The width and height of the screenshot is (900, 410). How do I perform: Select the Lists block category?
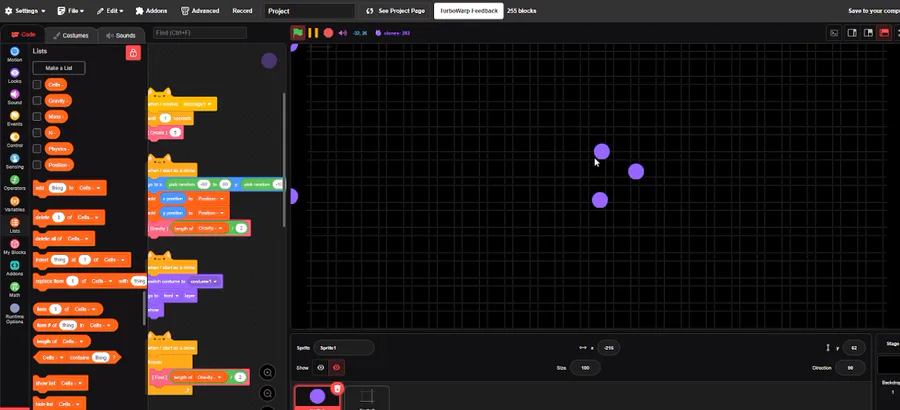[x=14, y=226]
